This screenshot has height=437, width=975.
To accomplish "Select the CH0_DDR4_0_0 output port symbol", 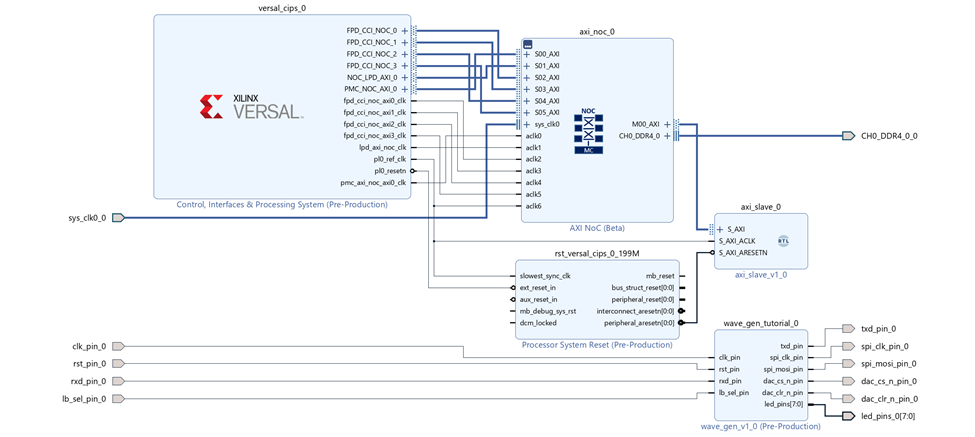I will click(848, 136).
